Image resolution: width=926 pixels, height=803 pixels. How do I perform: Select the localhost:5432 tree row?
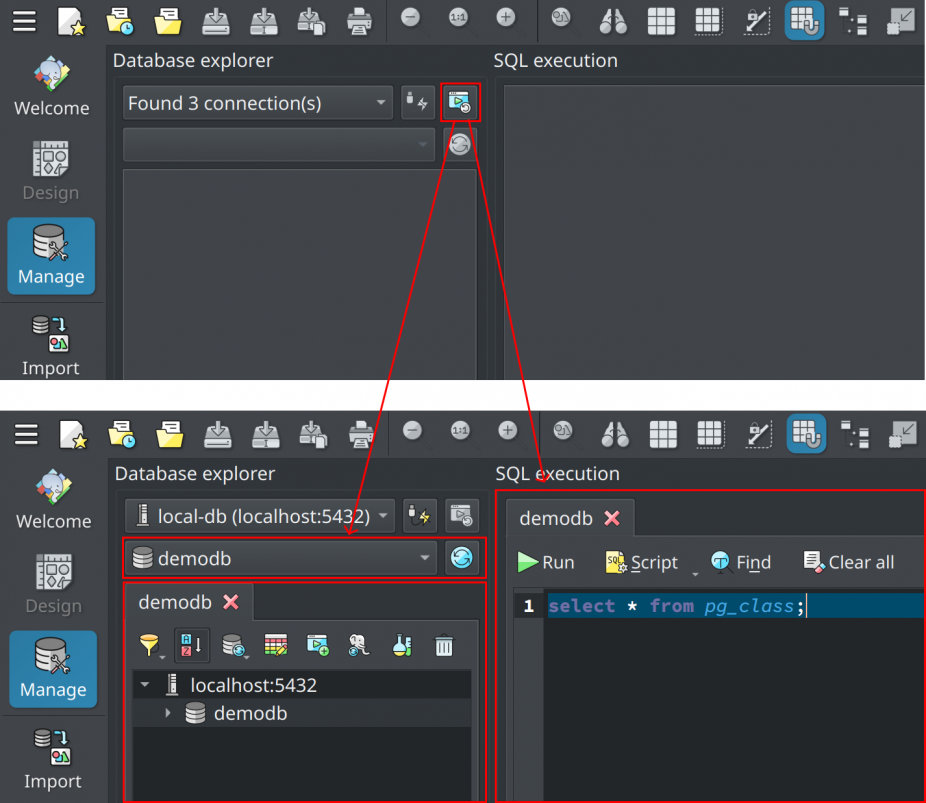point(302,685)
